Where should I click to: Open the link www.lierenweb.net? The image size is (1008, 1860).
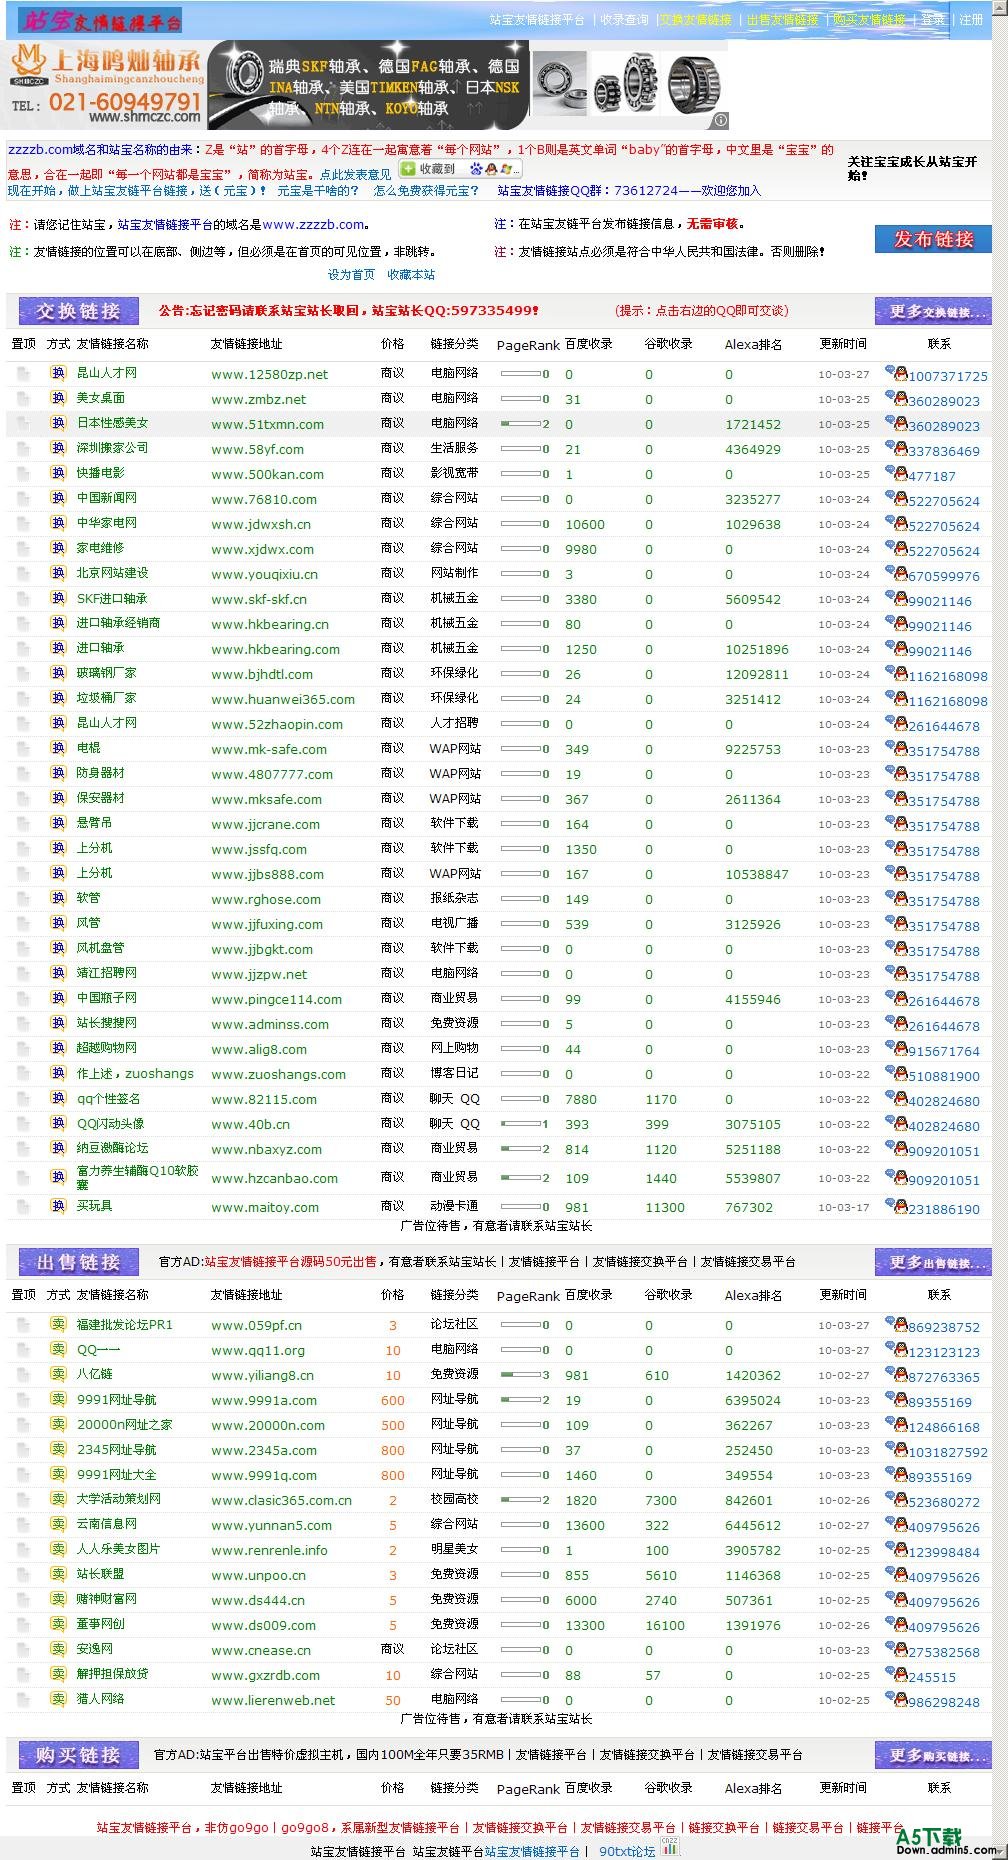click(273, 1700)
